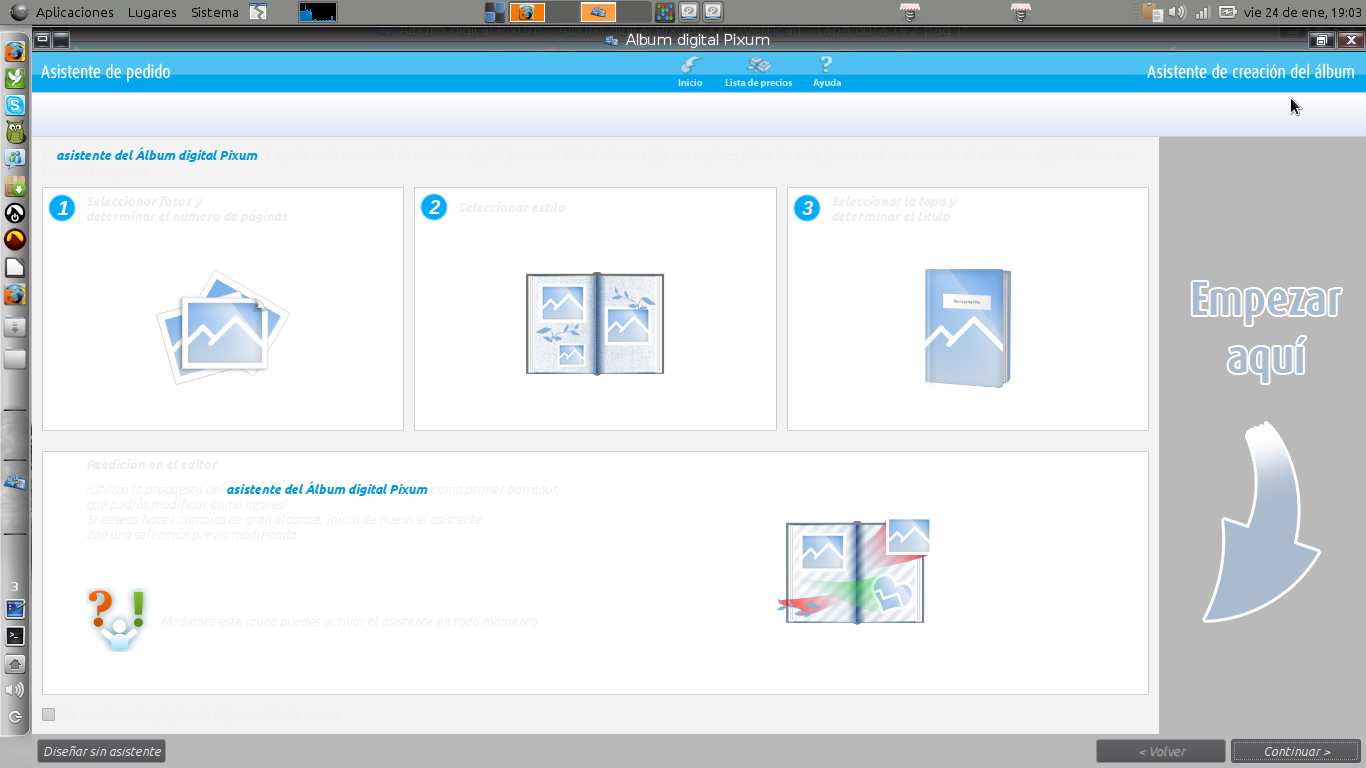Click the blue number 3 step badge
1366x768 pixels.
[x=806, y=208]
